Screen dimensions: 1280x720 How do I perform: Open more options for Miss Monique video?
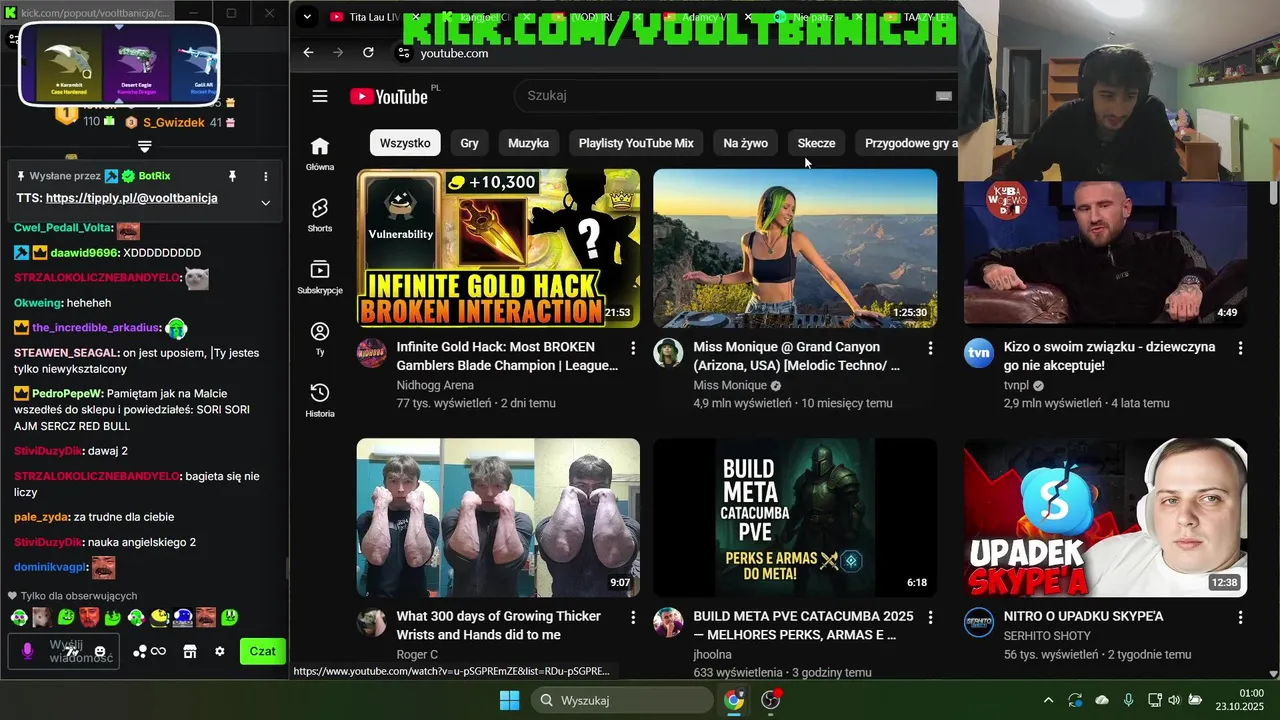click(930, 348)
